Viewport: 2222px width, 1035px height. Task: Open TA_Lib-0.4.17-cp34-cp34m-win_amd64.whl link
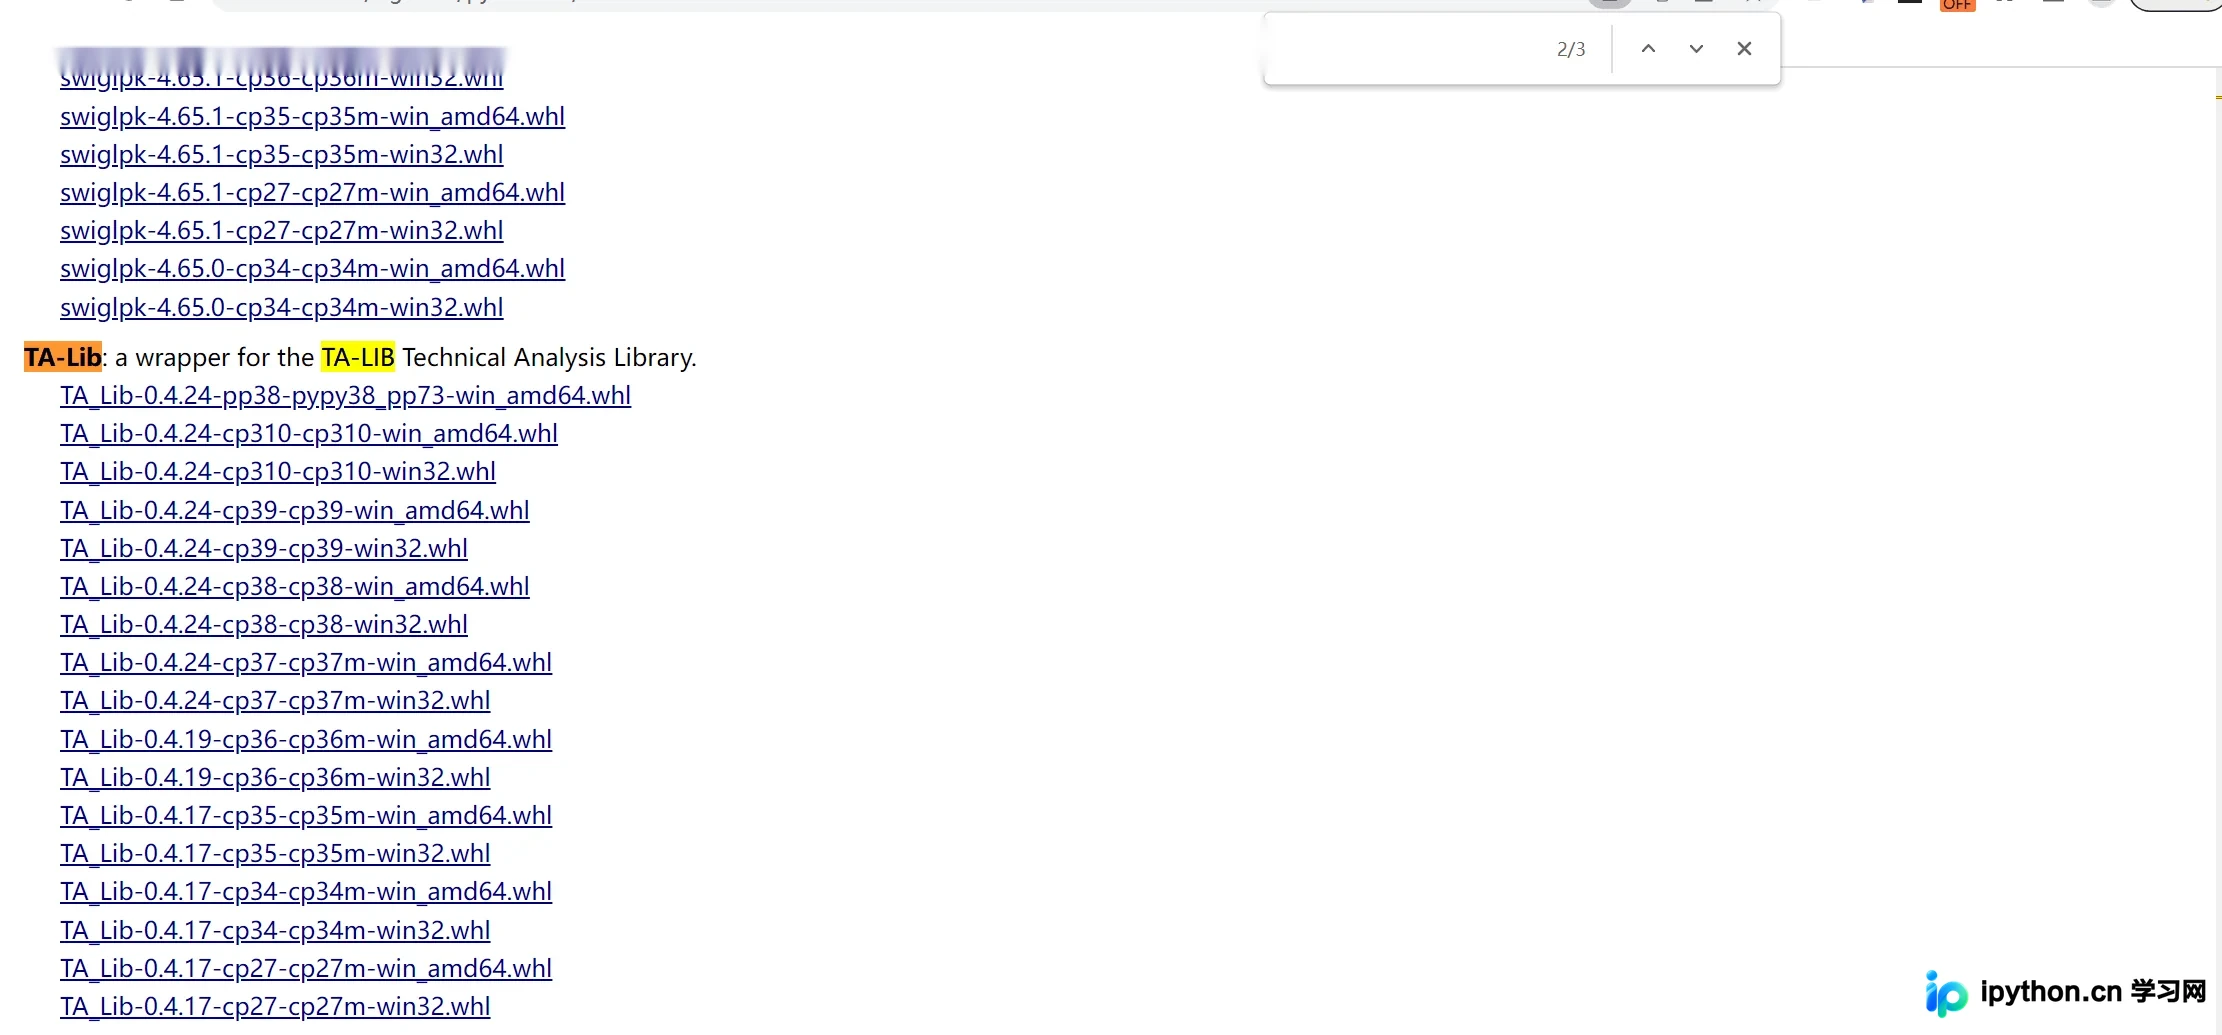(x=306, y=891)
